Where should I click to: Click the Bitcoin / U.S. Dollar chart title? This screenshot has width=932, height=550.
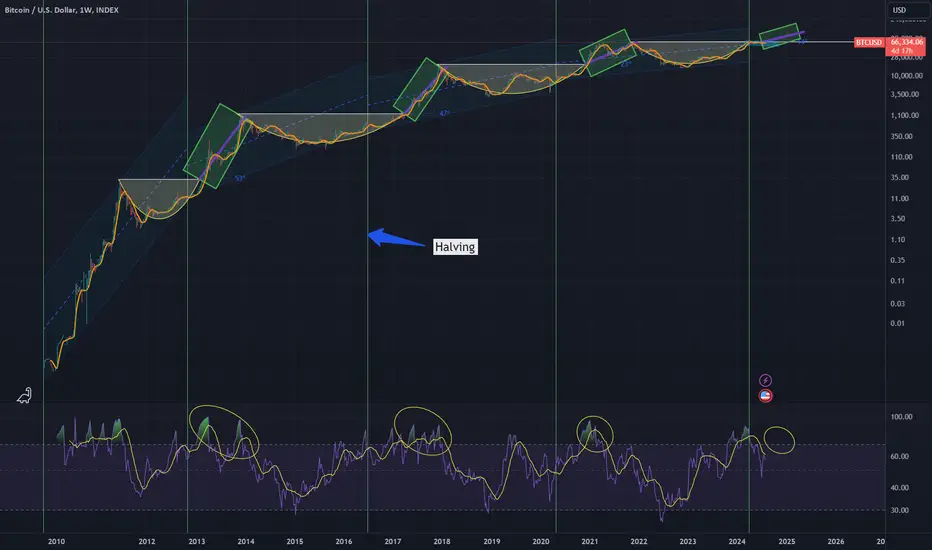coord(62,10)
